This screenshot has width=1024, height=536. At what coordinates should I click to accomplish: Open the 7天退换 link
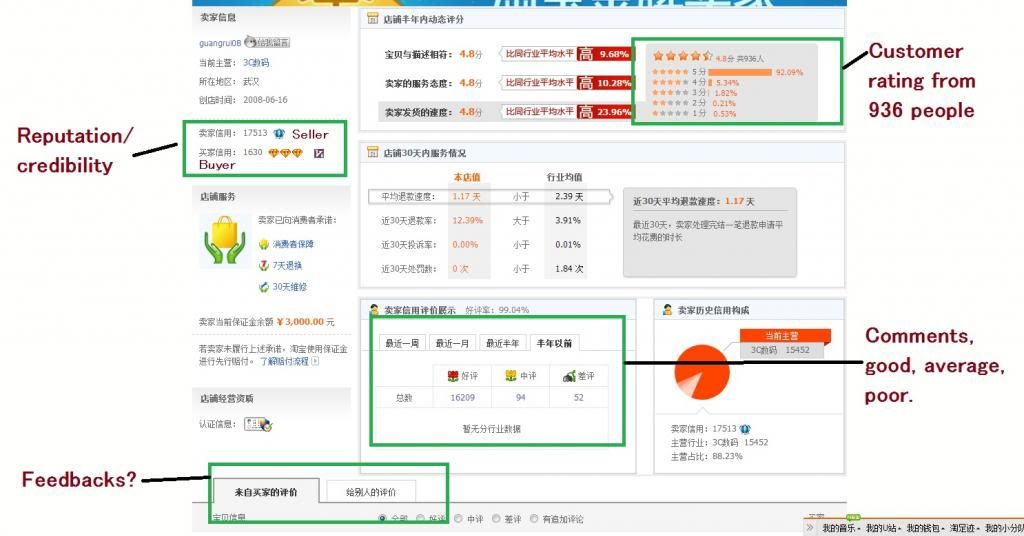[x=287, y=266]
